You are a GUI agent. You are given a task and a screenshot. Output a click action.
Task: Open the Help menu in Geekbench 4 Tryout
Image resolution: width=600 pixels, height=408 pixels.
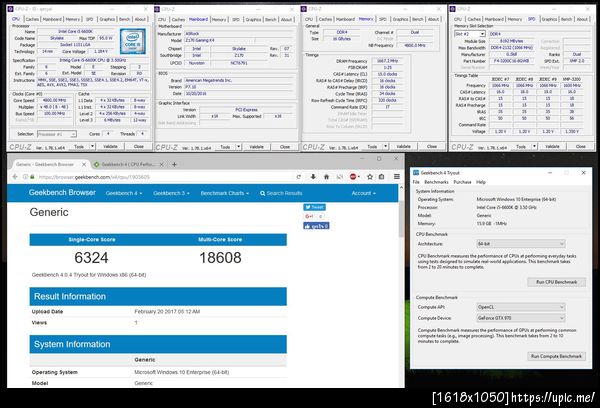[x=481, y=182]
